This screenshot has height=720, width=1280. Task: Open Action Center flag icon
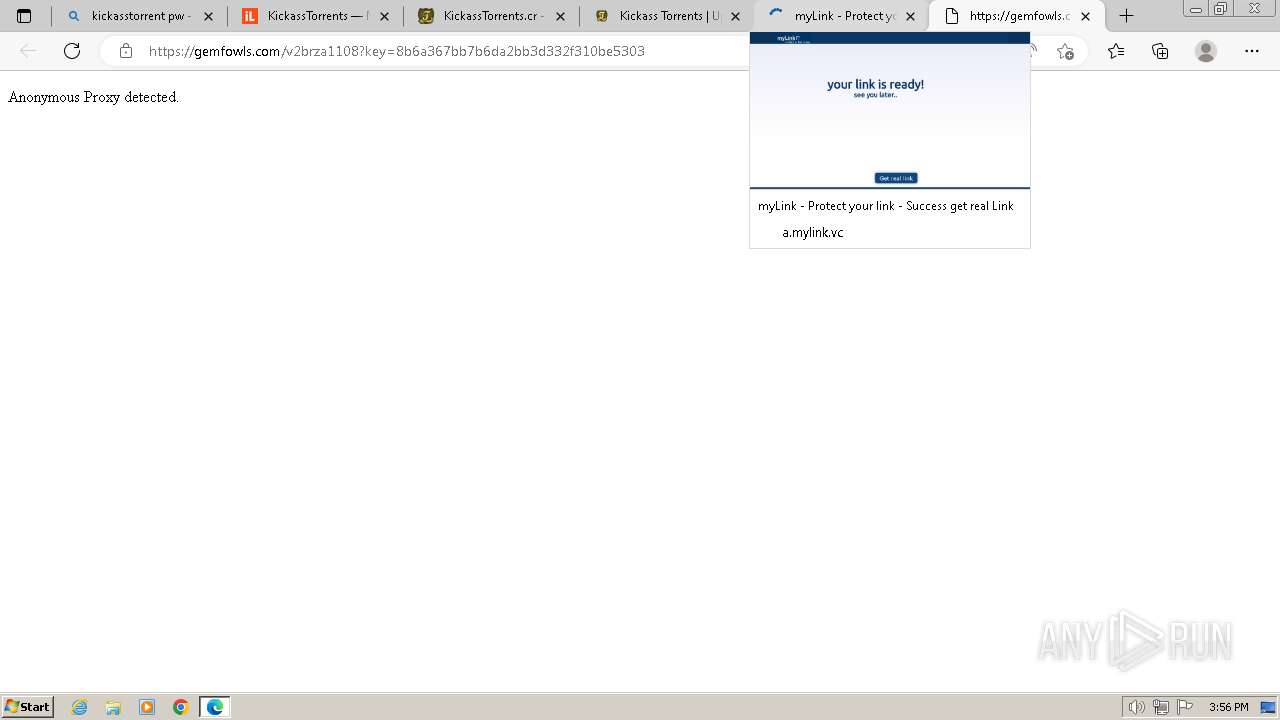click(x=1185, y=707)
